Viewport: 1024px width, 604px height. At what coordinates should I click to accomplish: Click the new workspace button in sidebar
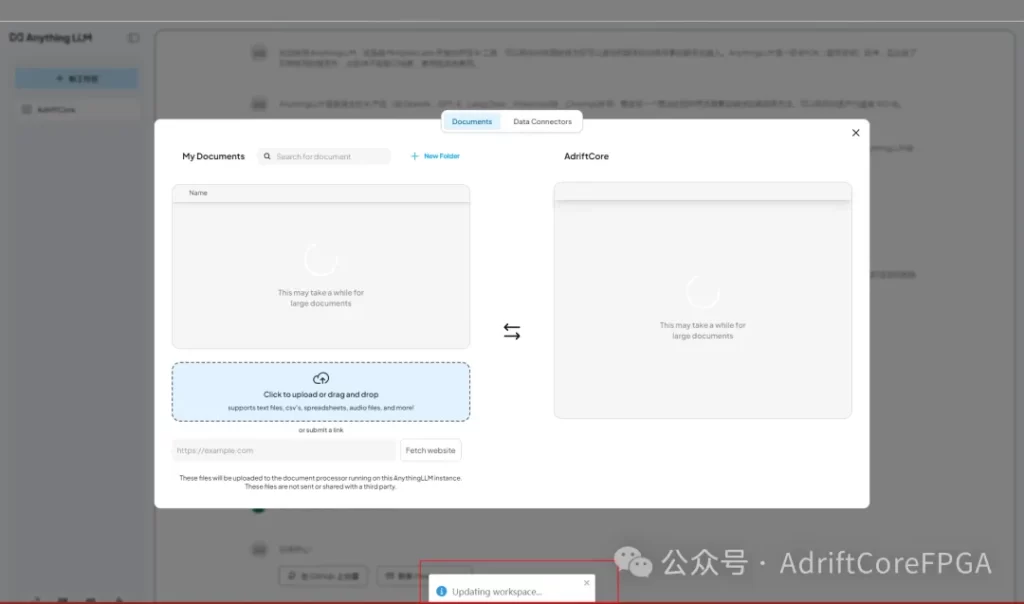(77, 78)
